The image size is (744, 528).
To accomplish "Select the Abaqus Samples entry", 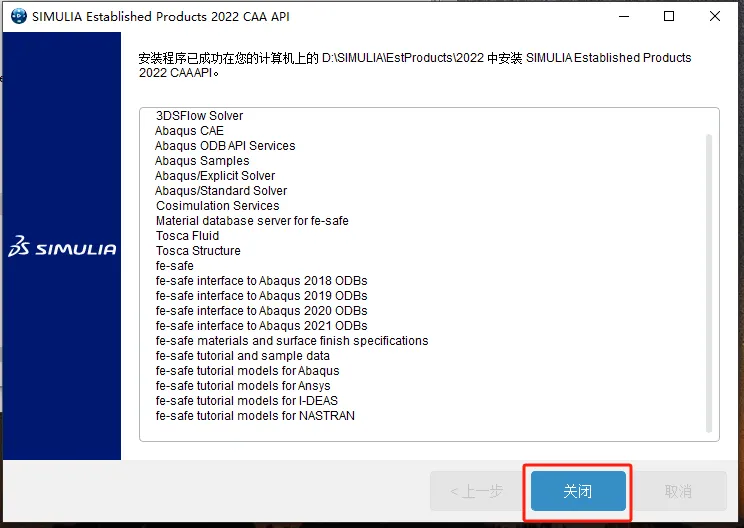I will coord(202,161).
